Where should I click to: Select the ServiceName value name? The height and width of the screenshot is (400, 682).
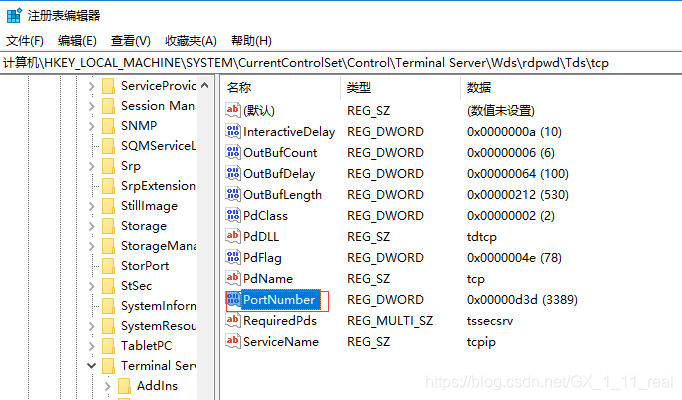(x=281, y=342)
